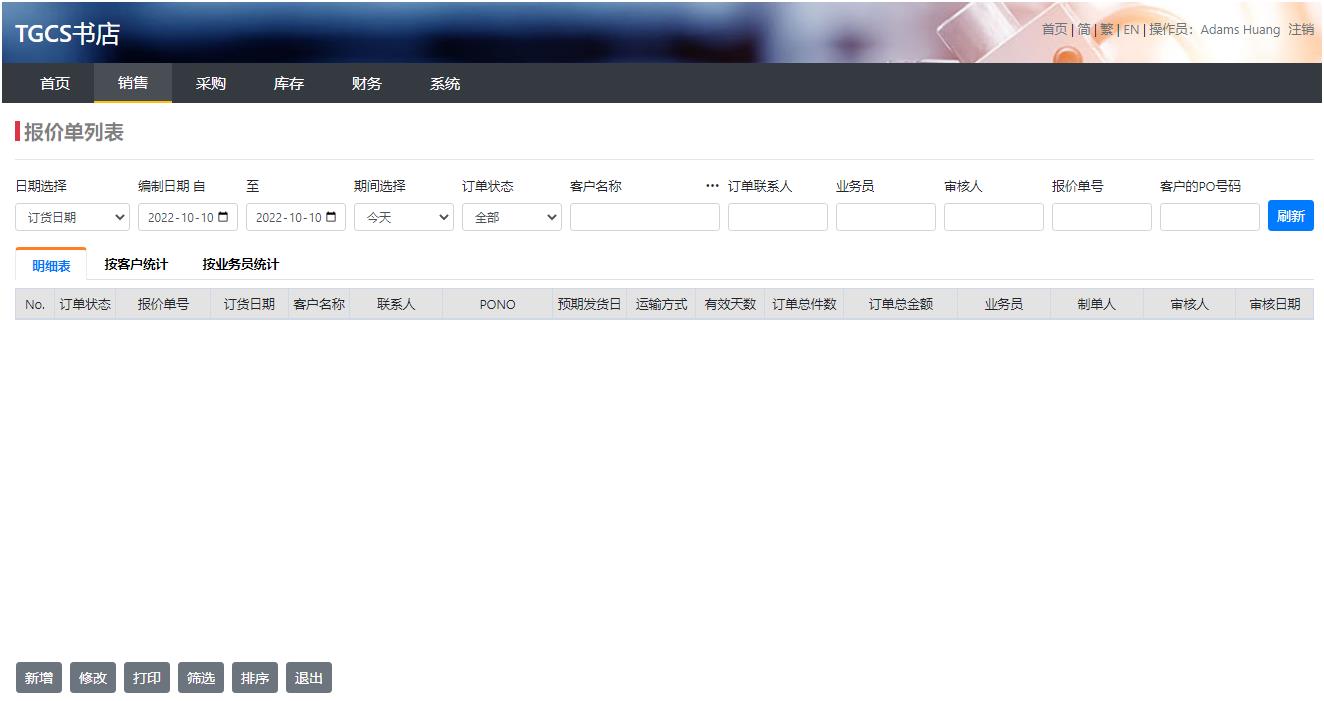Go to 首页 in the navigation bar

tap(55, 84)
